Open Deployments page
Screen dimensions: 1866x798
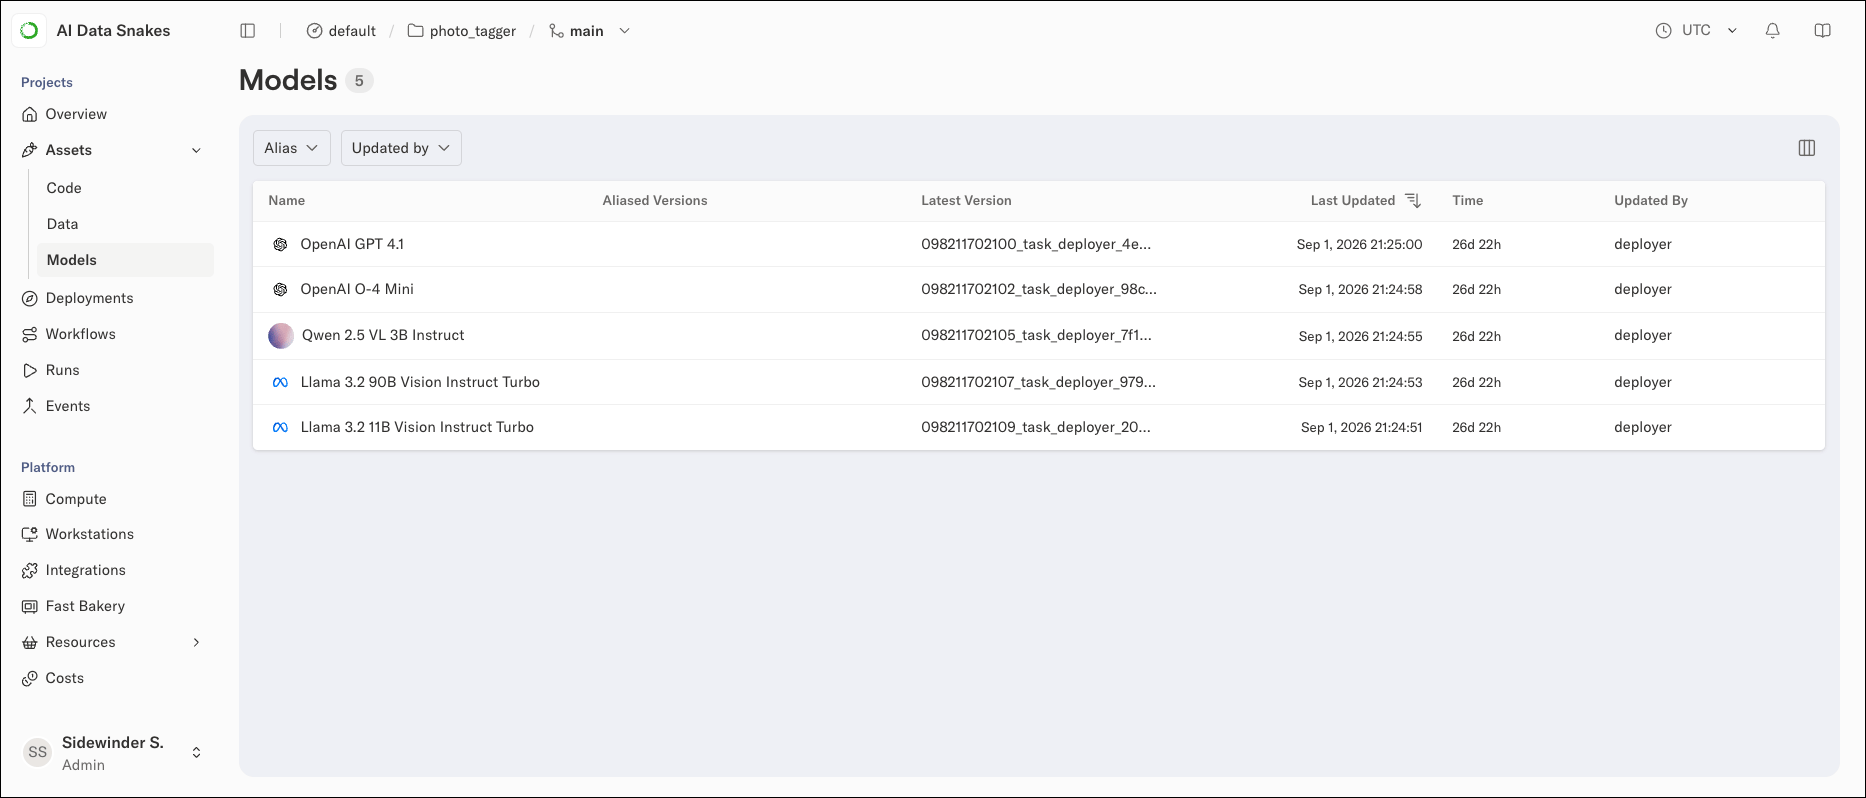click(x=89, y=298)
